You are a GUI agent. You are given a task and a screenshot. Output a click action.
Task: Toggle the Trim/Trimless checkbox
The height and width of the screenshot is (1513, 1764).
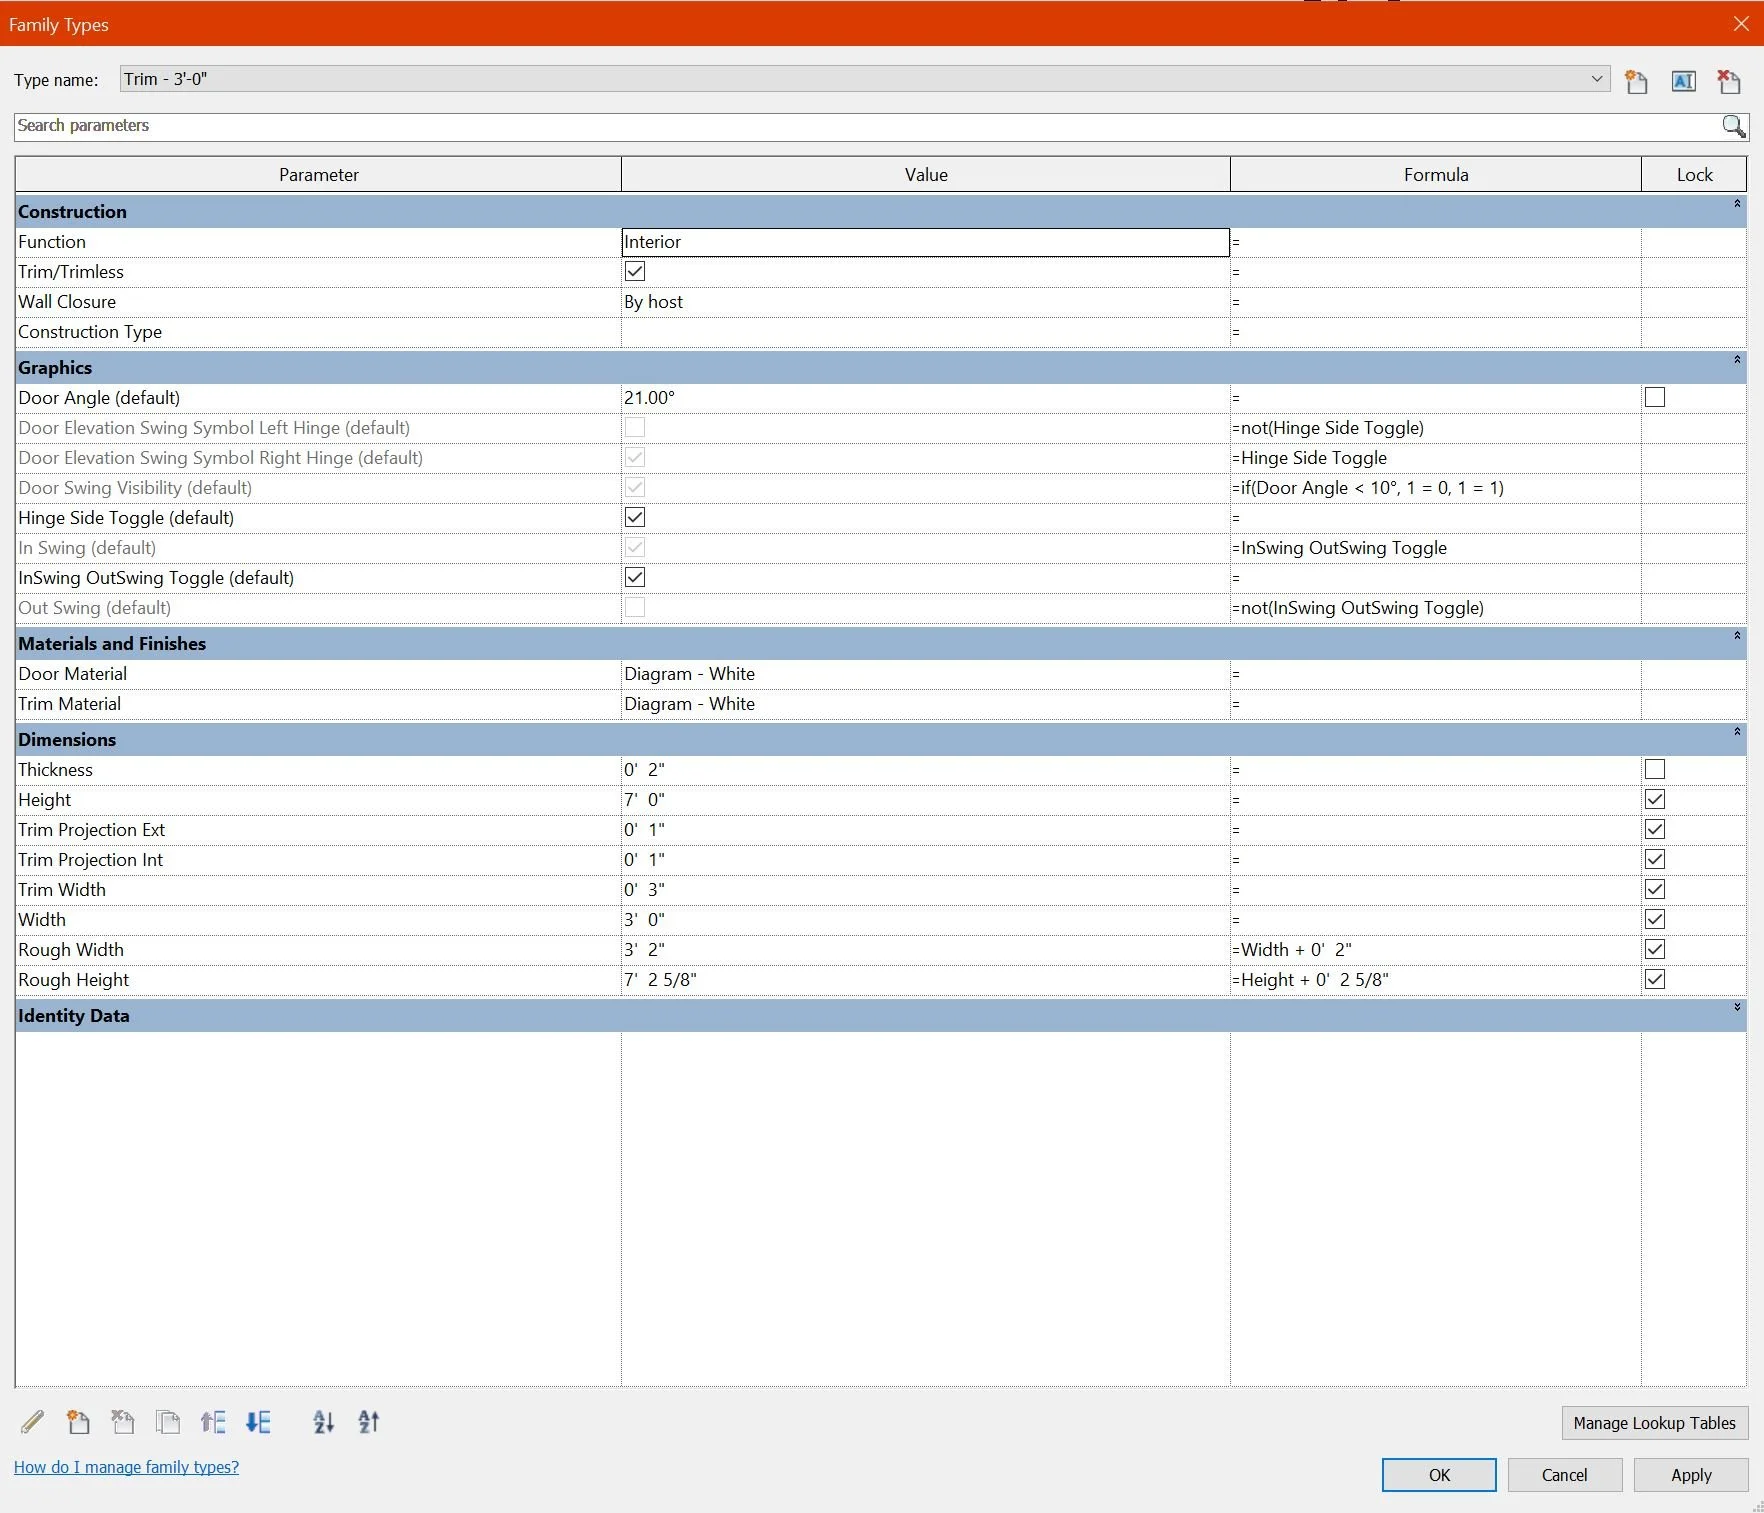pyautogui.click(x=635, y=271)
